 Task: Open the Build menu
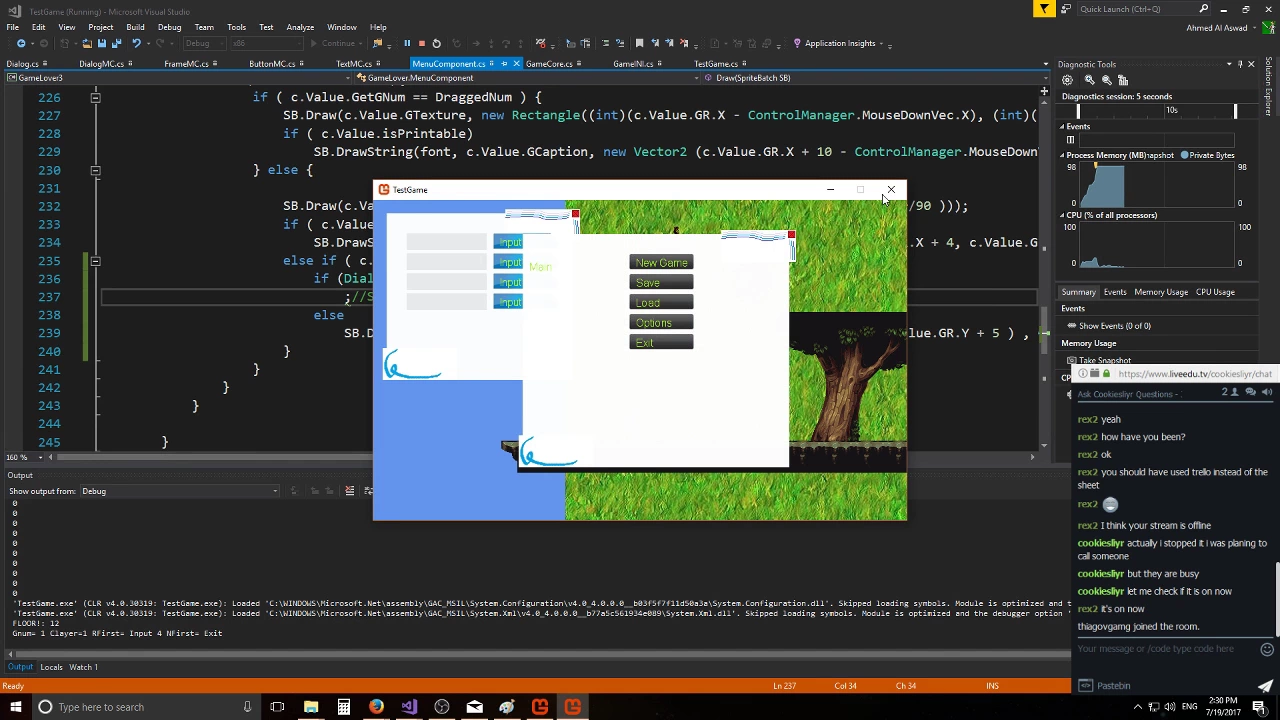click(135, 27)
